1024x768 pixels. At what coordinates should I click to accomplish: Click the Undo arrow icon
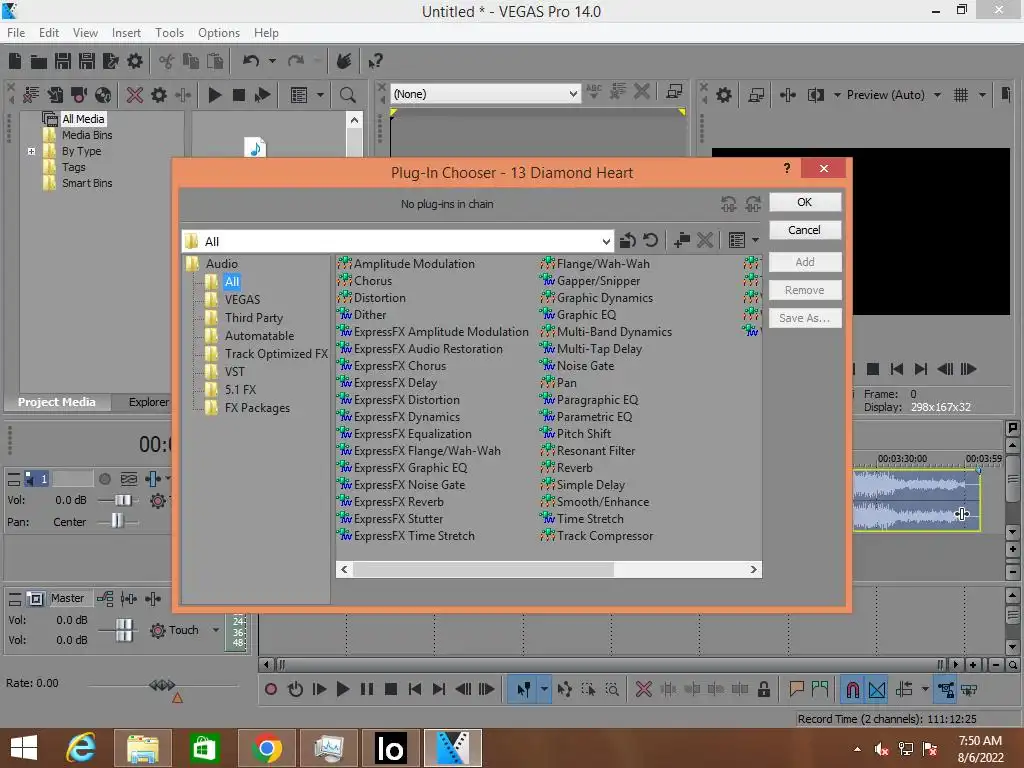251,61
